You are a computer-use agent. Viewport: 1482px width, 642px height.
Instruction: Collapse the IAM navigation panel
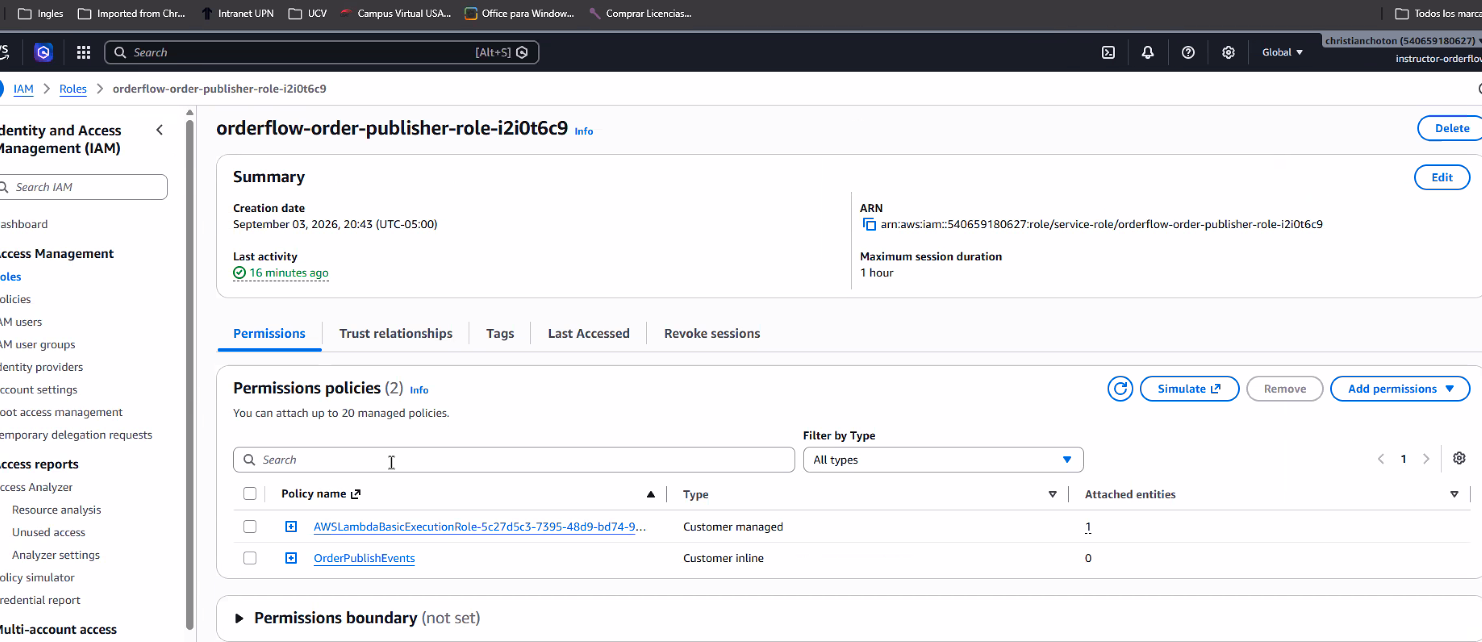point(159,130)
